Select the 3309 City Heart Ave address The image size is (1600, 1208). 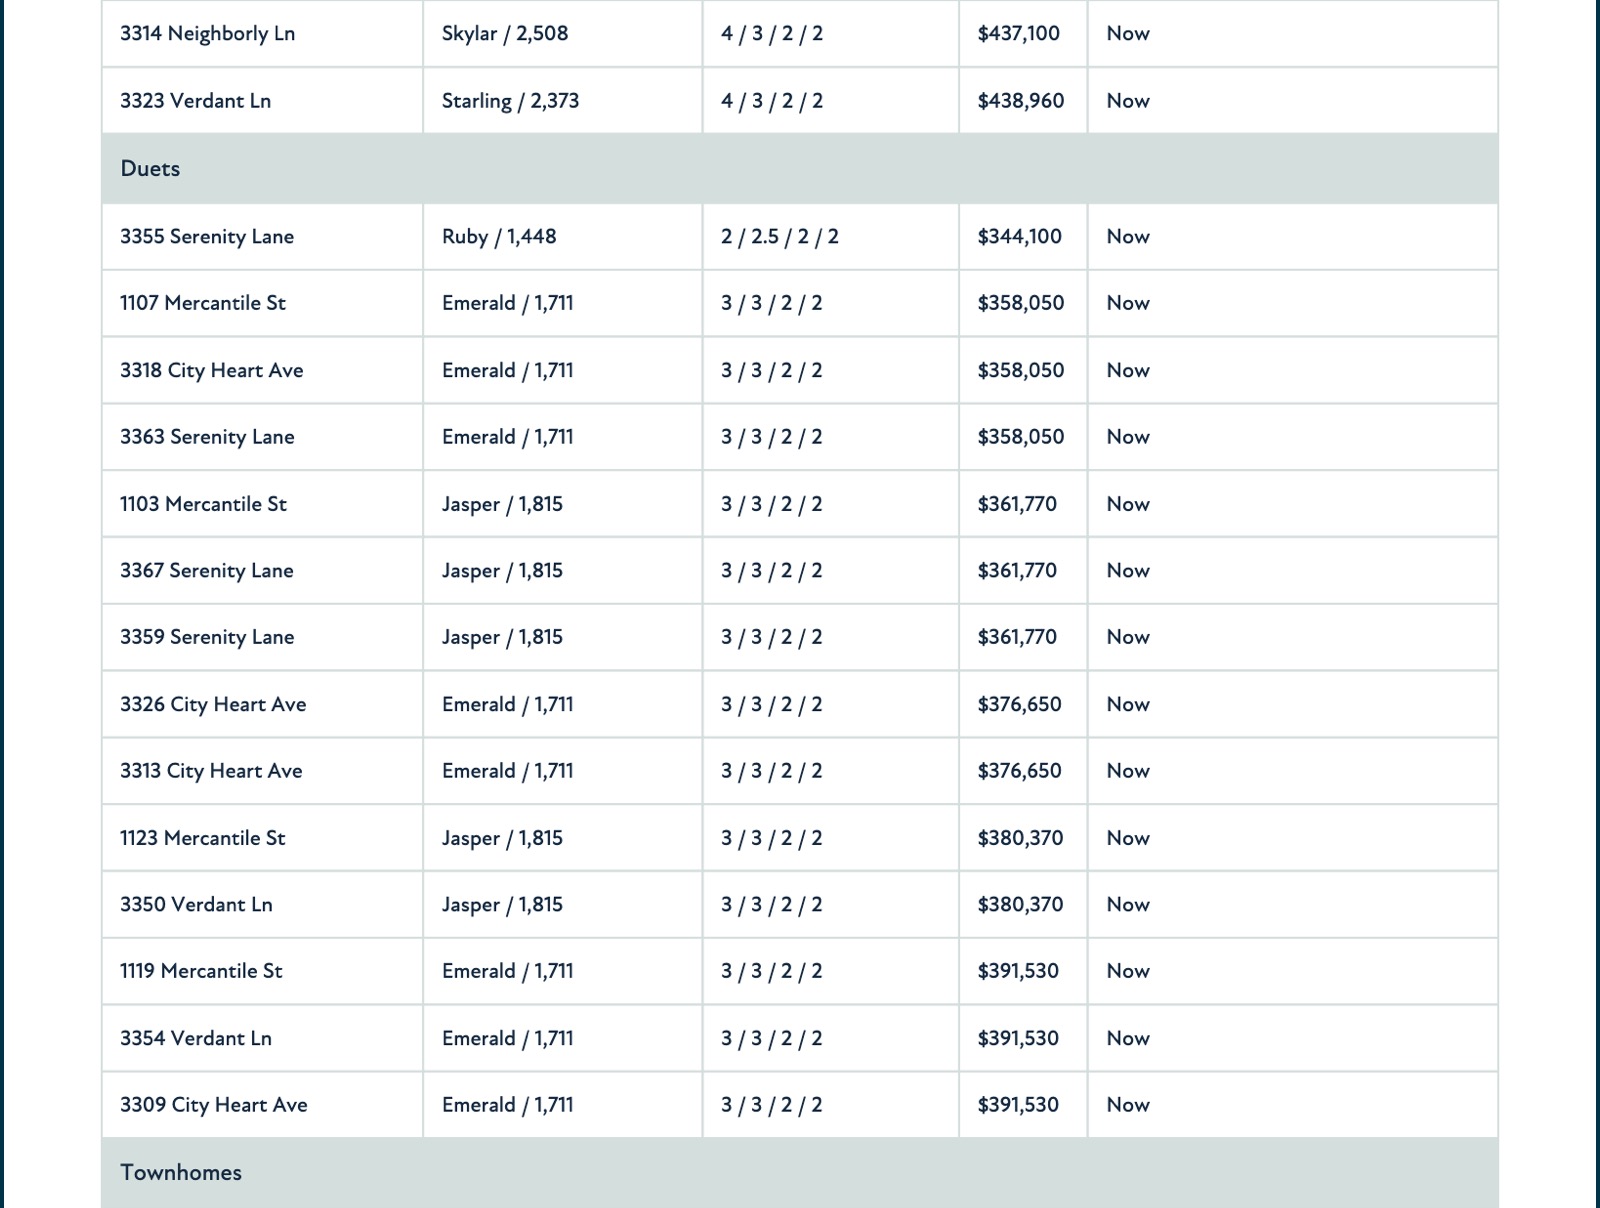(214, 1104)
